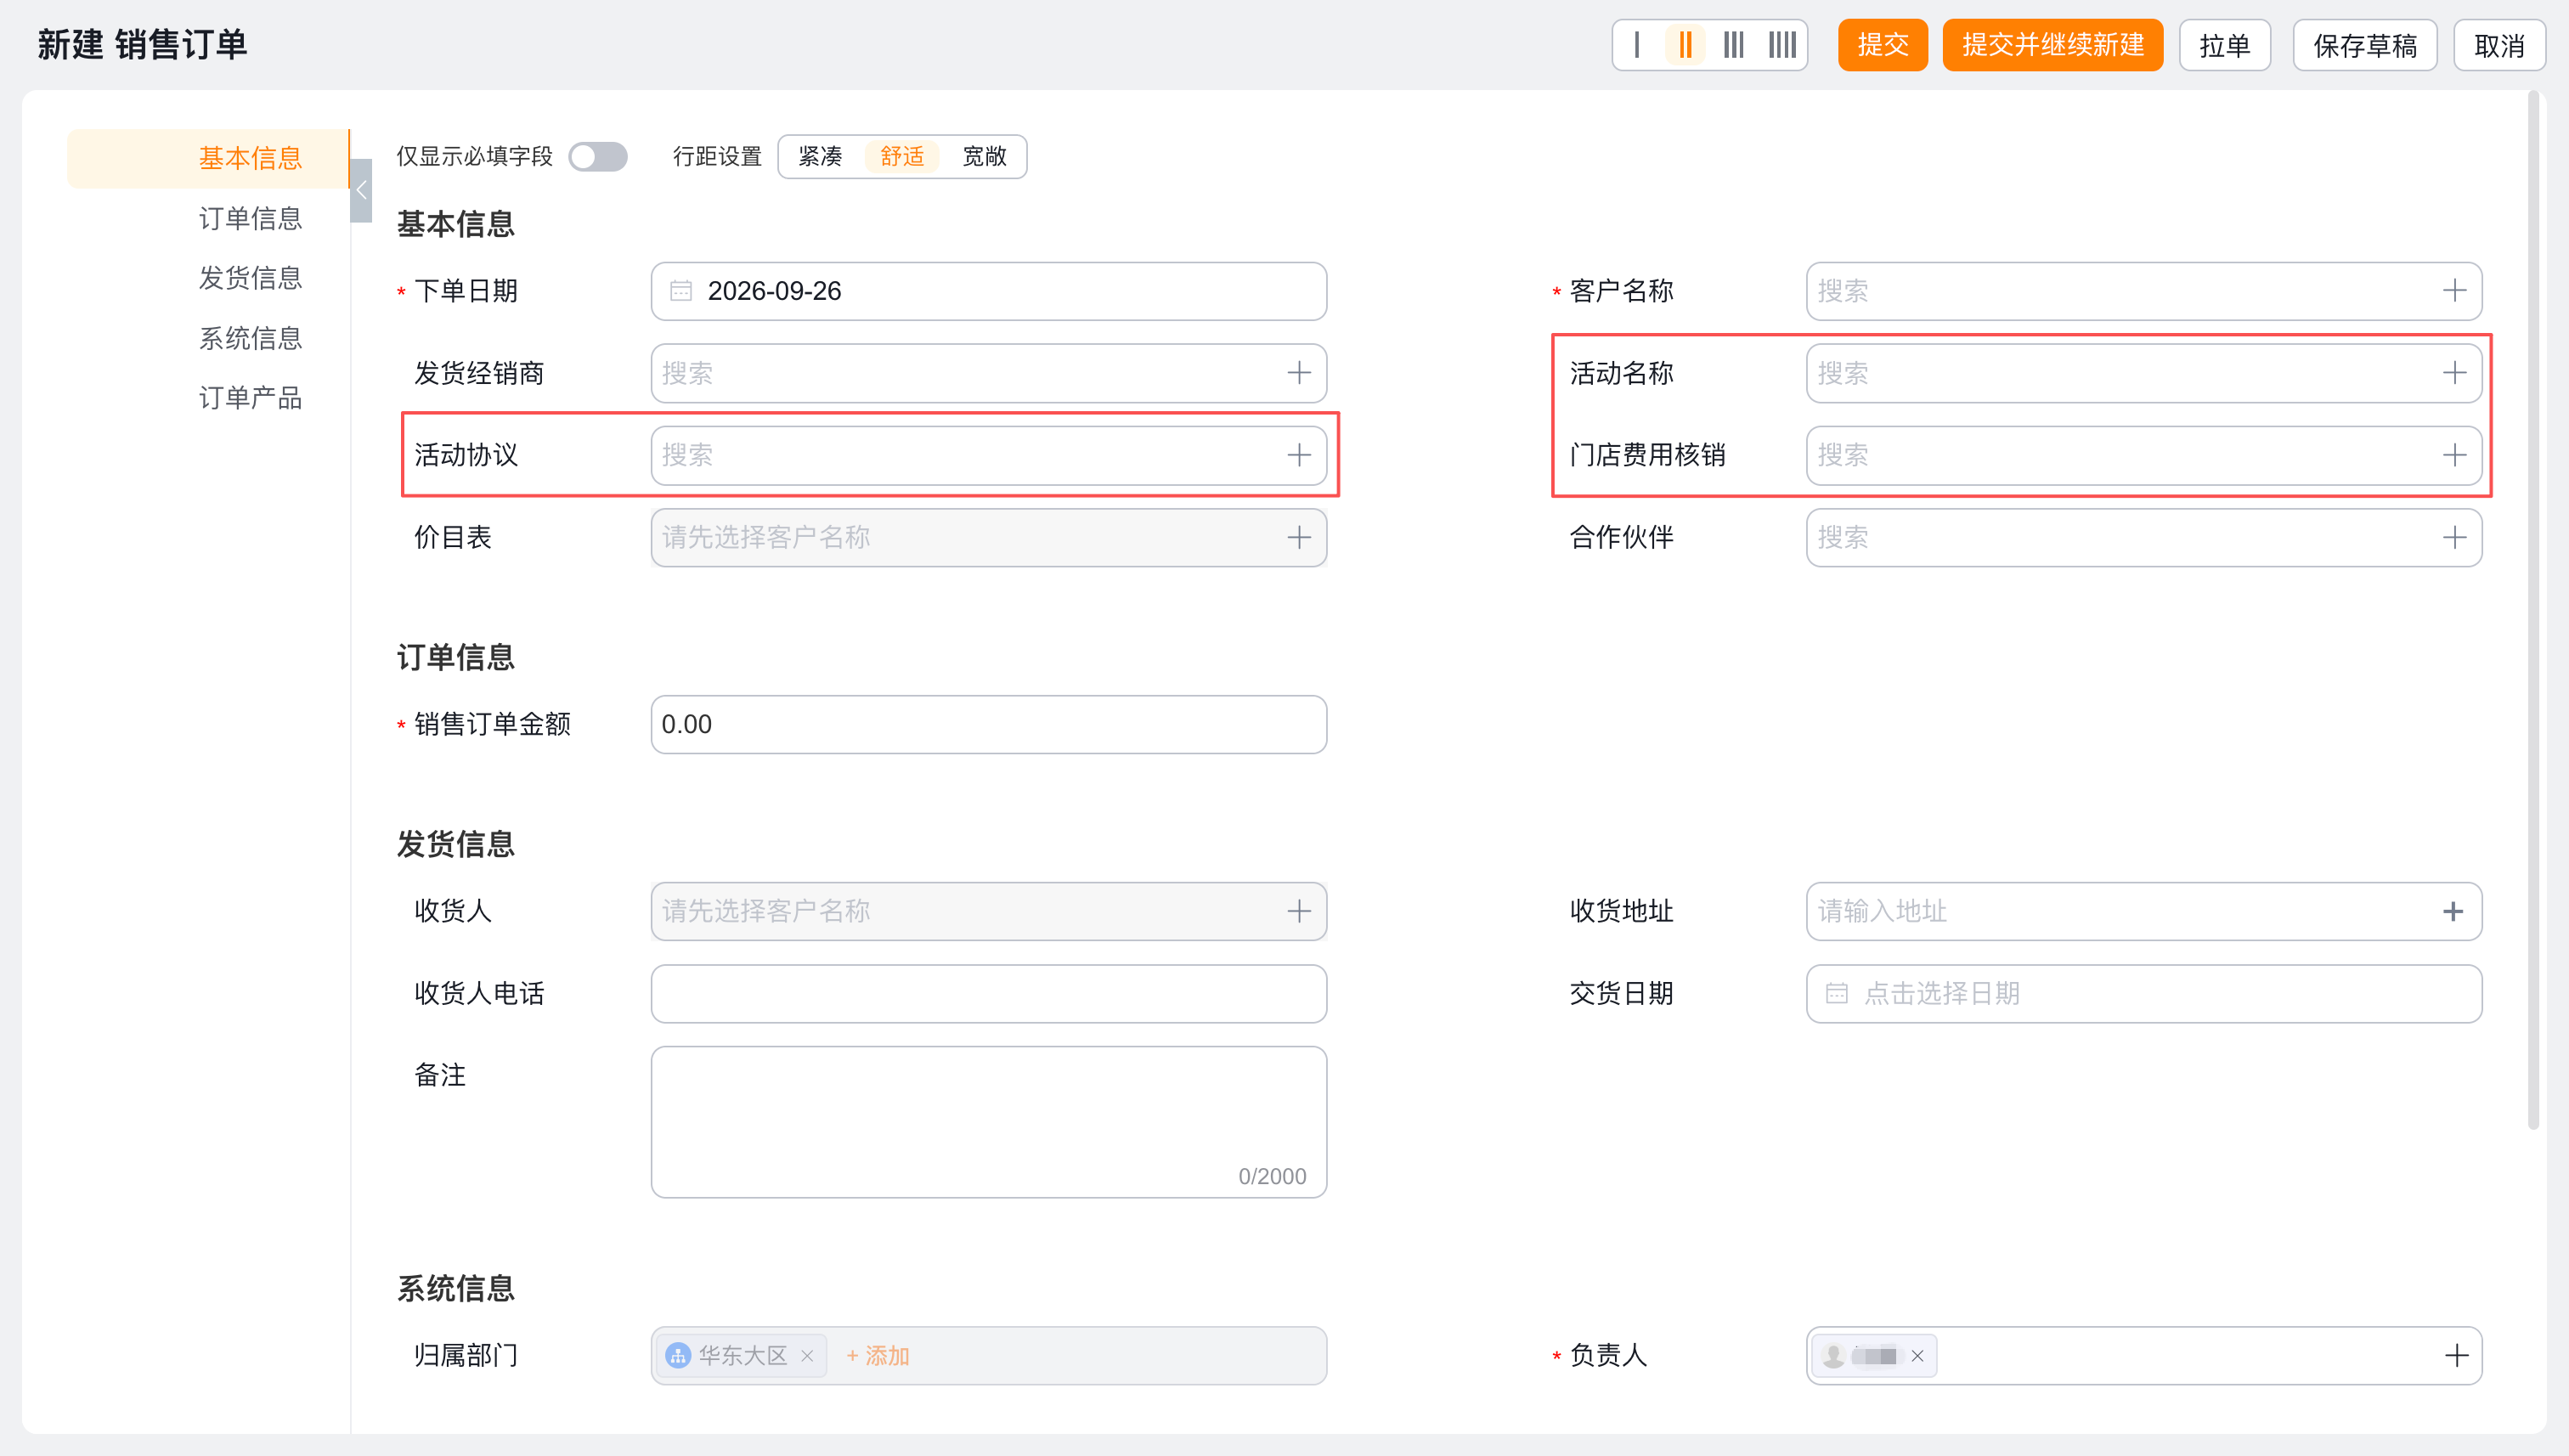Image resolution: width=2569 pixels, height=1456 pixels.
Task: Open the 发货经销商 search field
Action: pos(989,373)
